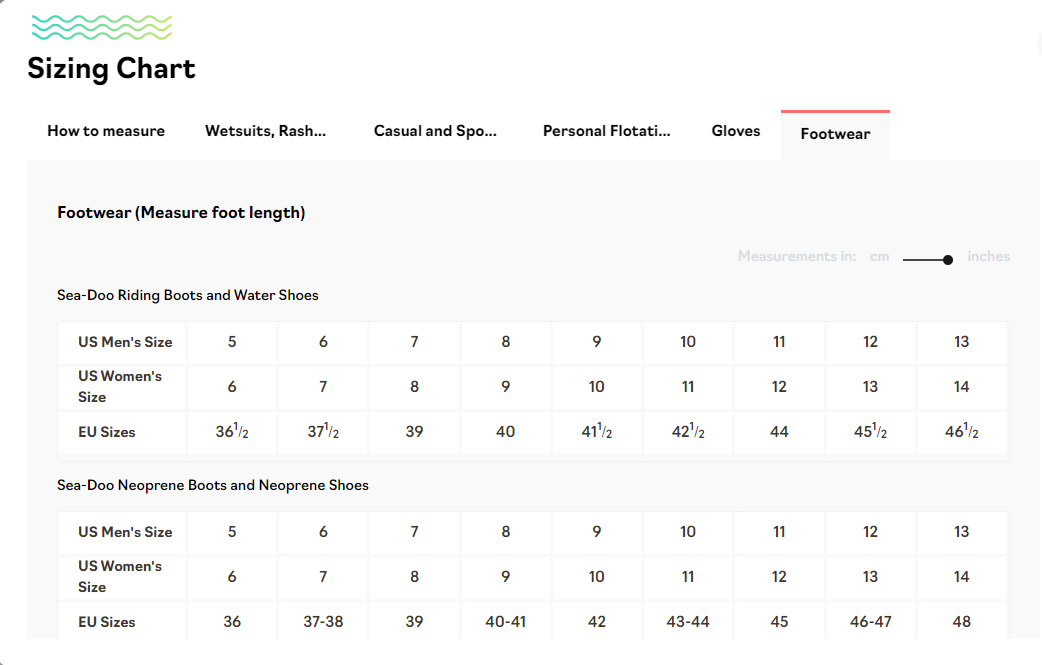Open the How to measure tab

click(x=106, y=131)
